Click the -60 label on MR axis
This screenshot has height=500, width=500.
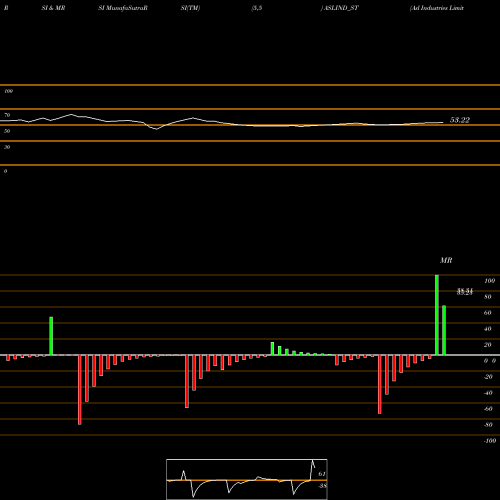point(488,409)
